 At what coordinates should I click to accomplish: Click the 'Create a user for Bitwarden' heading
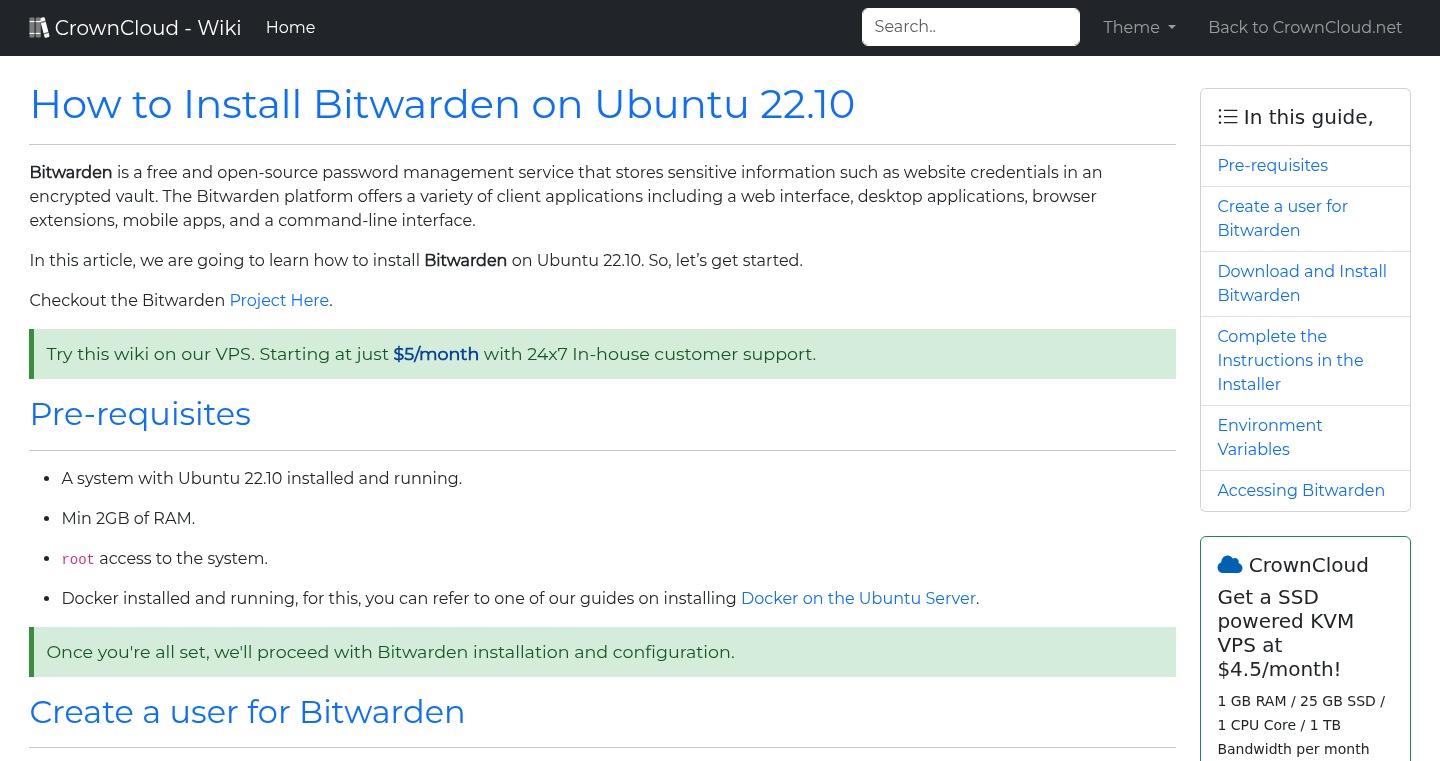point(247,711)
